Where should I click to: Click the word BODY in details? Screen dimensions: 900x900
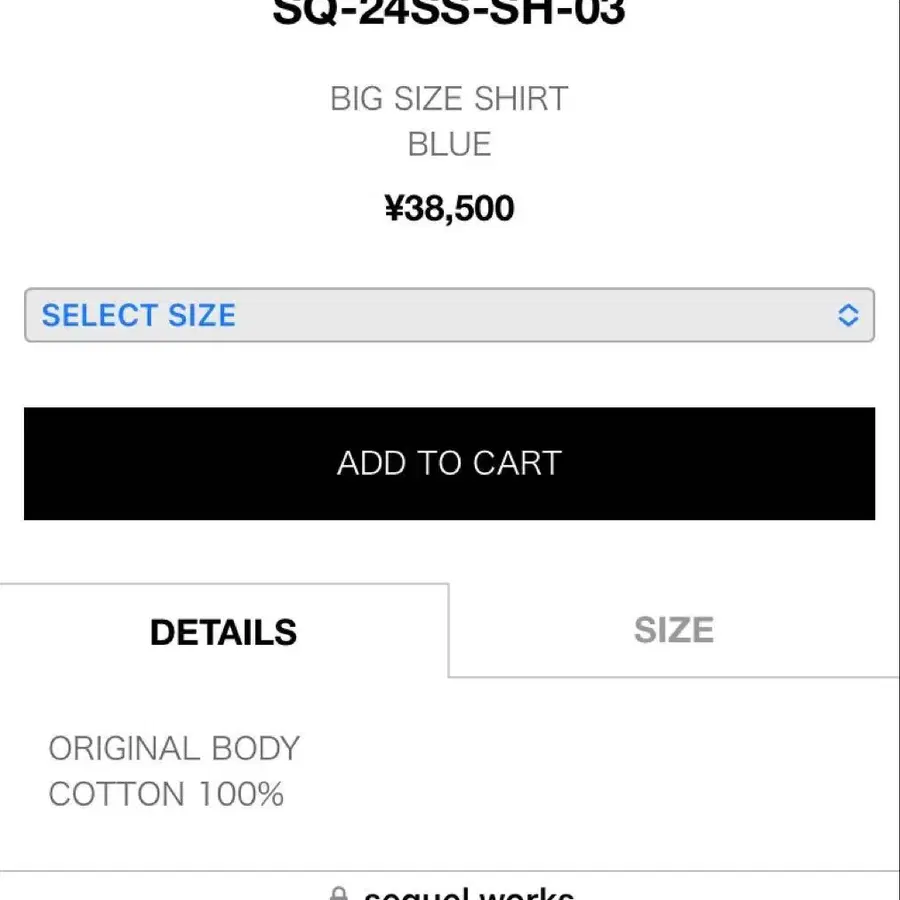tap(255, 748)
